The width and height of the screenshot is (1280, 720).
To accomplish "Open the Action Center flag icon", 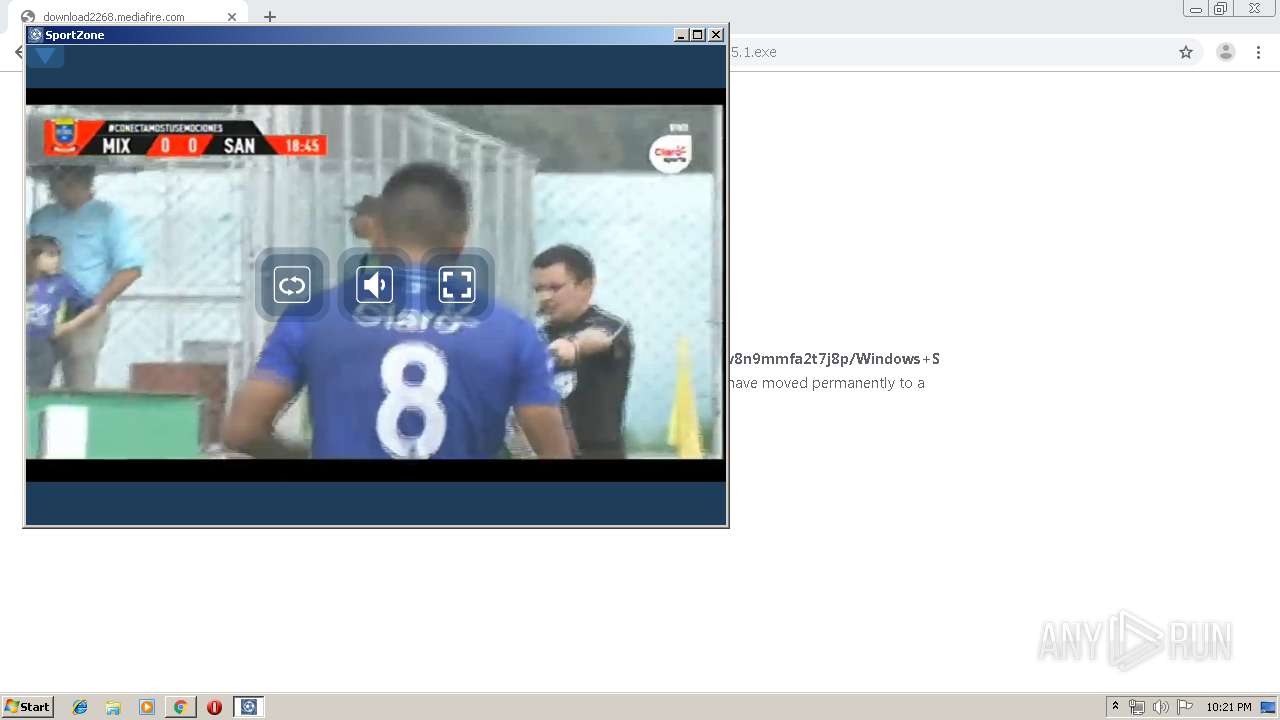I will coord(1185,707).
